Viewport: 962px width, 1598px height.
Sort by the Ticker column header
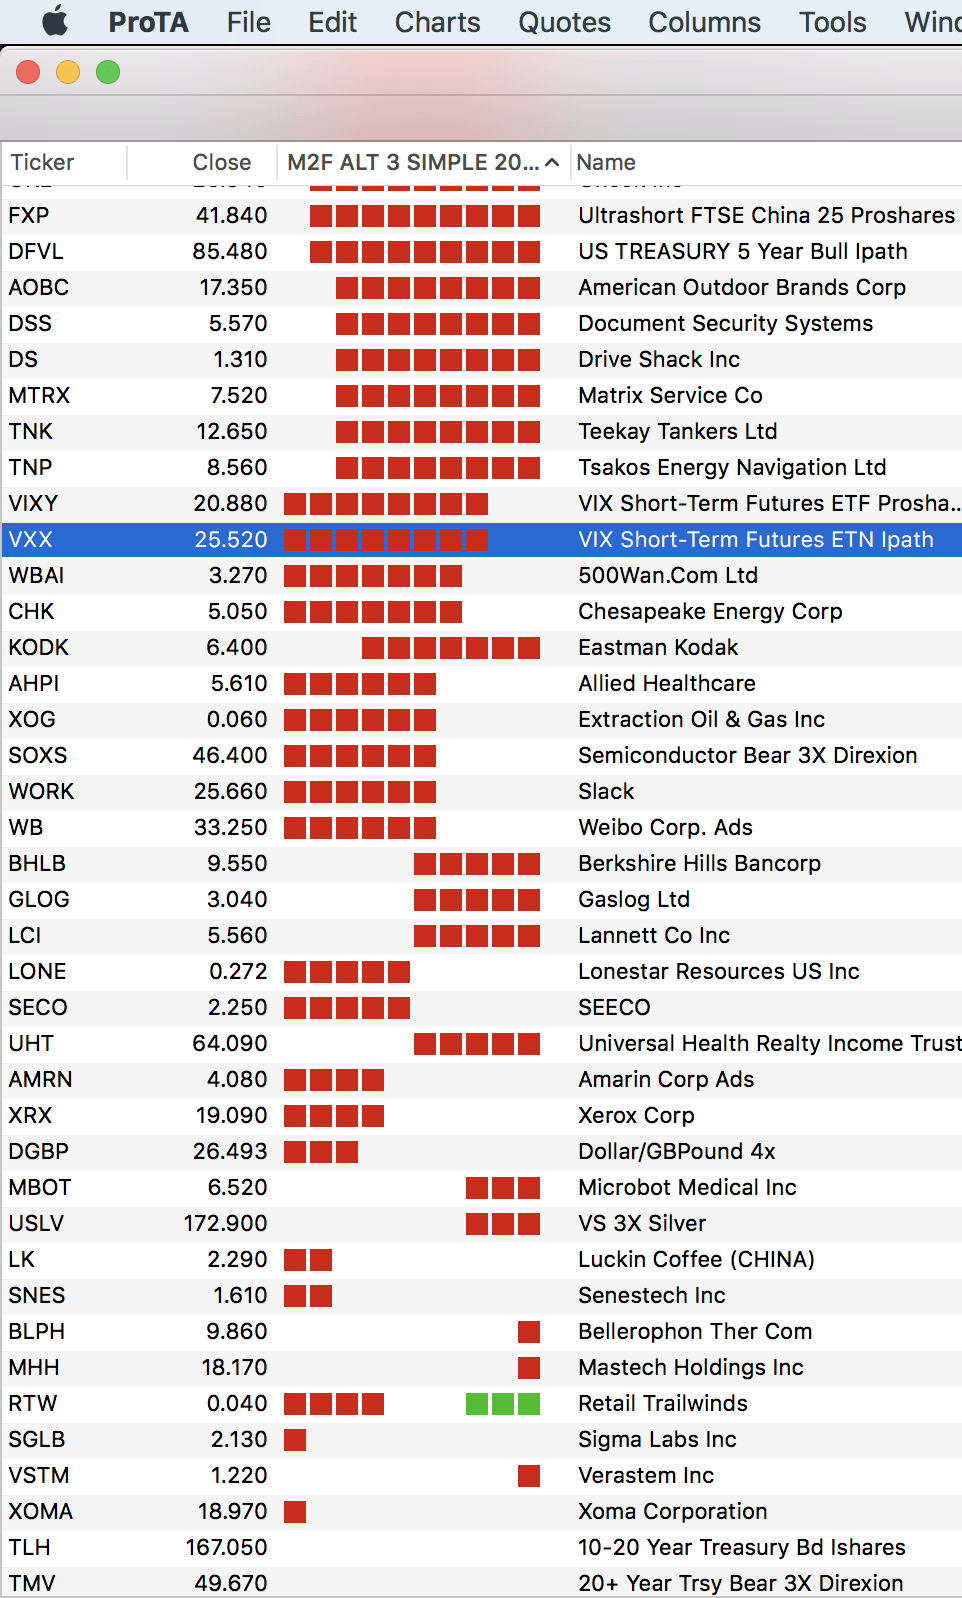tap(42, 162)
